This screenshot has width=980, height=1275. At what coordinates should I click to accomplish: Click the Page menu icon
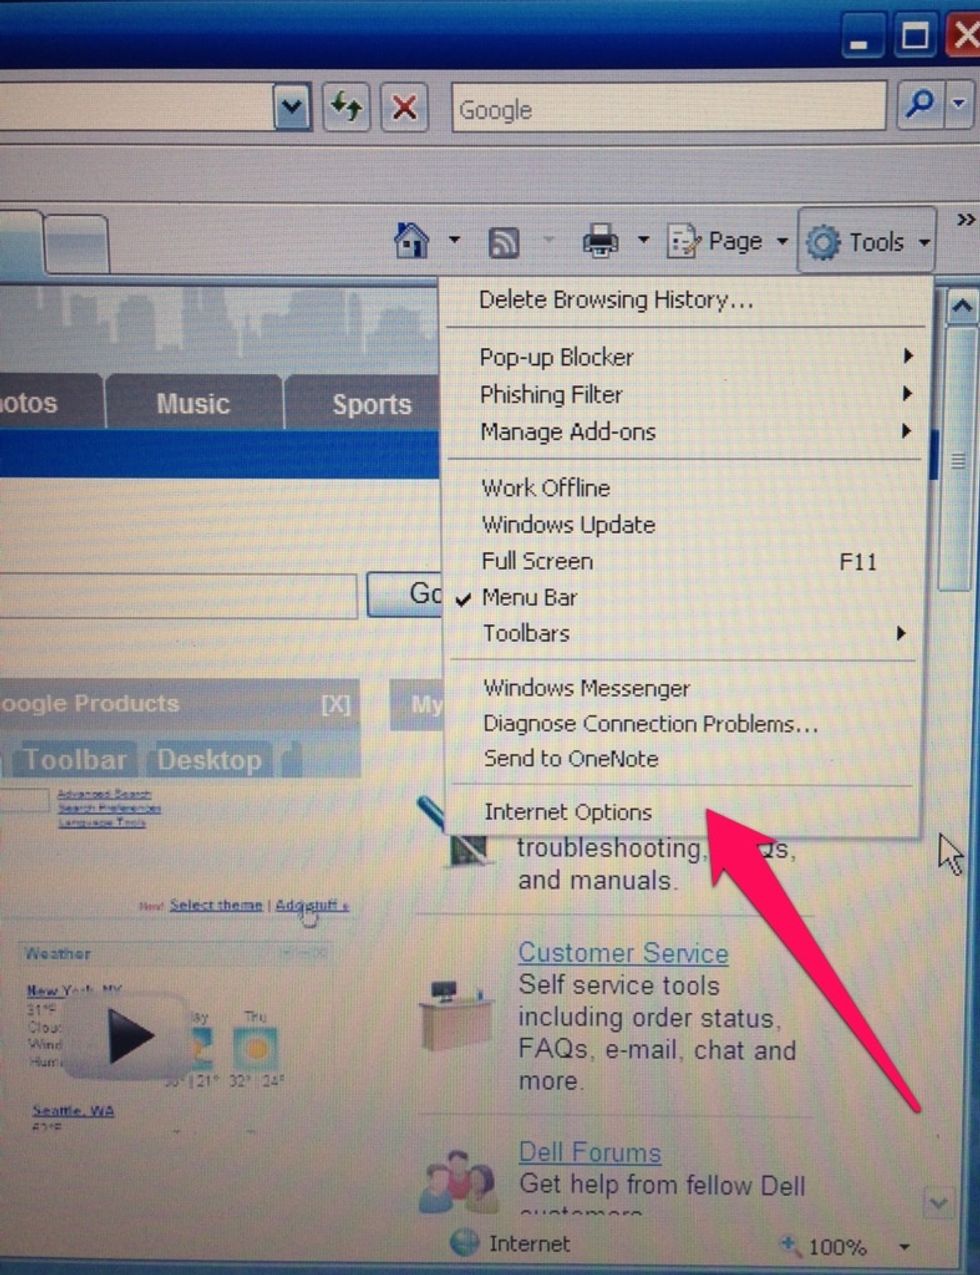pyautogui.click(x=685, y=242)
